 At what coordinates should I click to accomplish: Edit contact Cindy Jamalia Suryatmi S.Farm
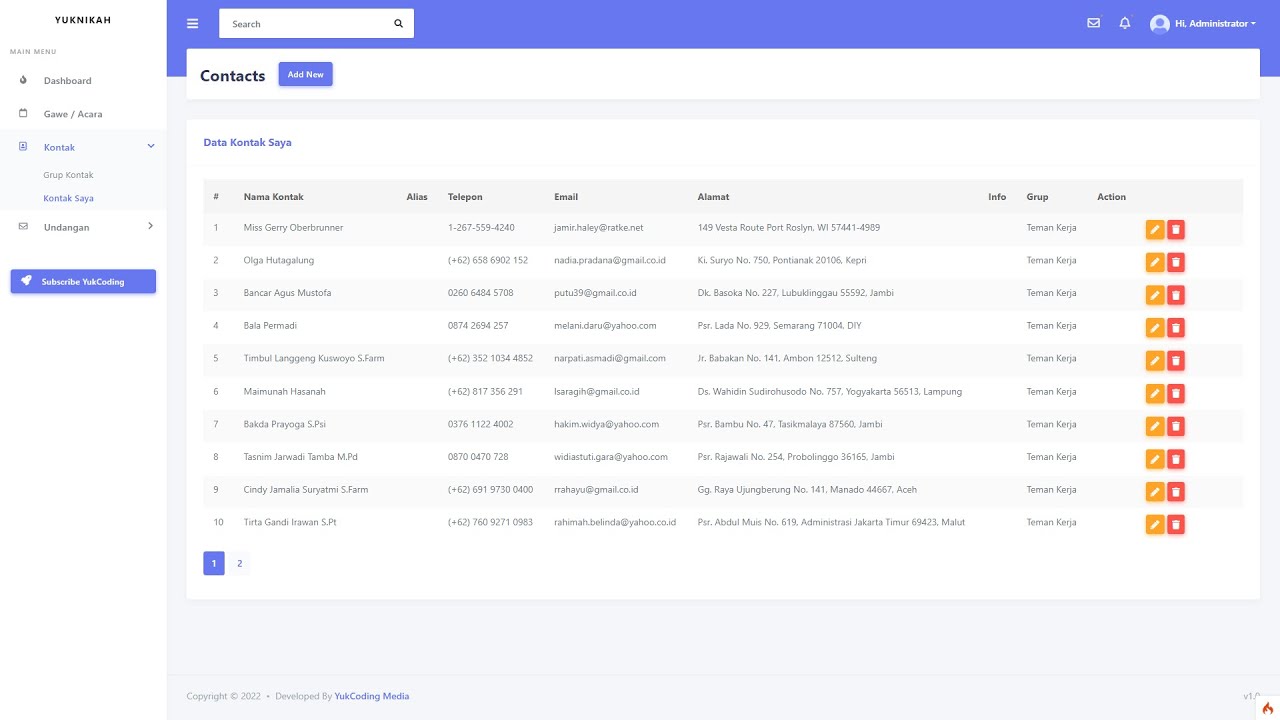[x=1155, y=492]
